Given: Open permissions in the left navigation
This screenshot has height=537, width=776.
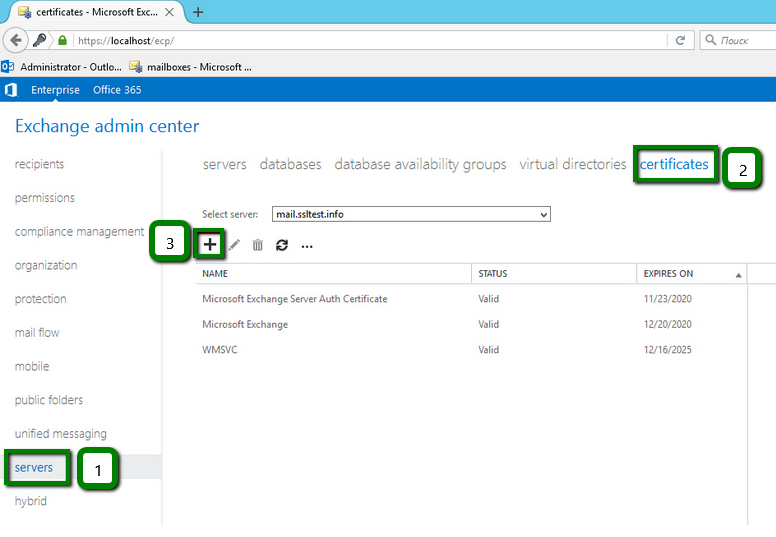Looking at the screenshot, I should click(45, 198).
